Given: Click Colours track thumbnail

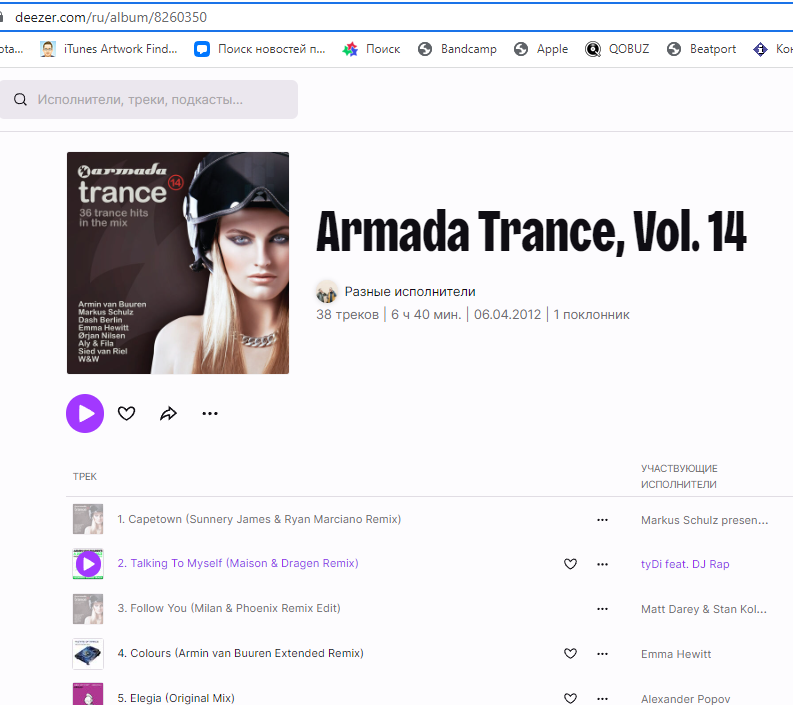Looking at the screenshot, I should coord(88,653).
